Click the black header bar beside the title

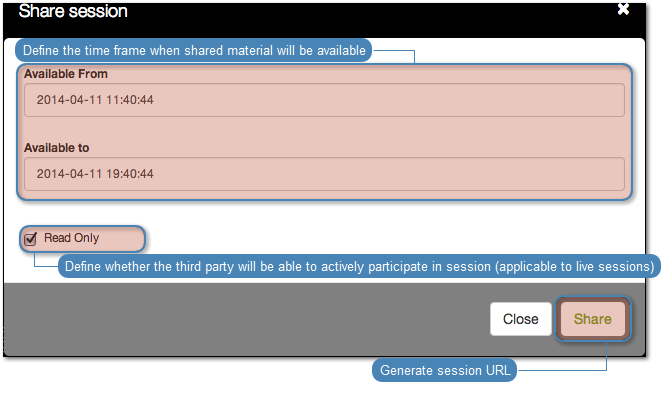point(369,19)
